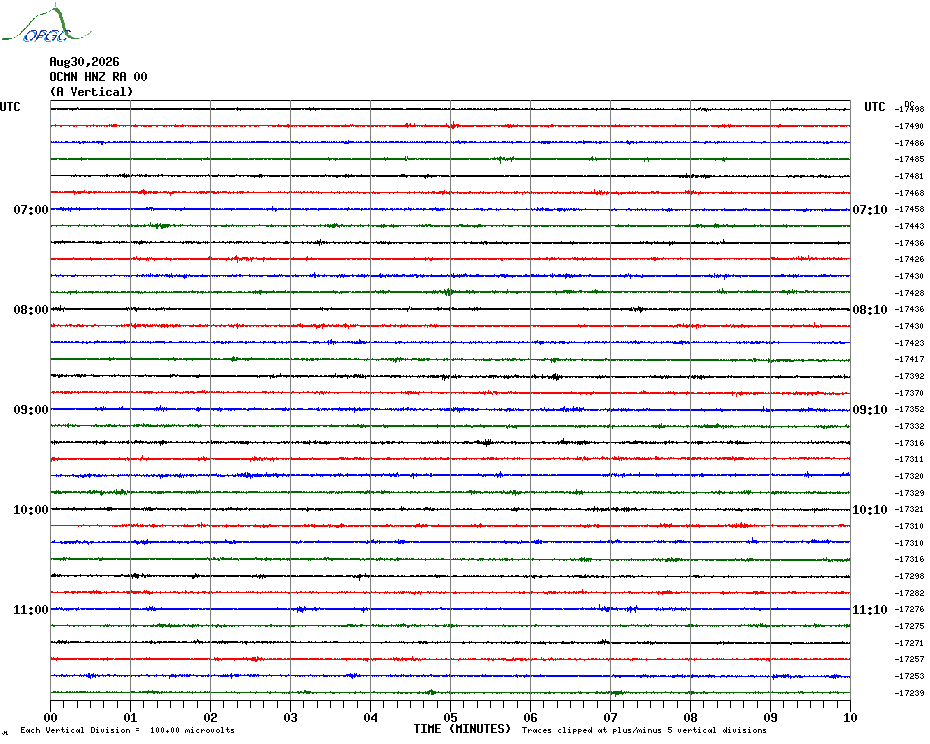
Task: Click the DC offset value -17392
Action: 909,376
